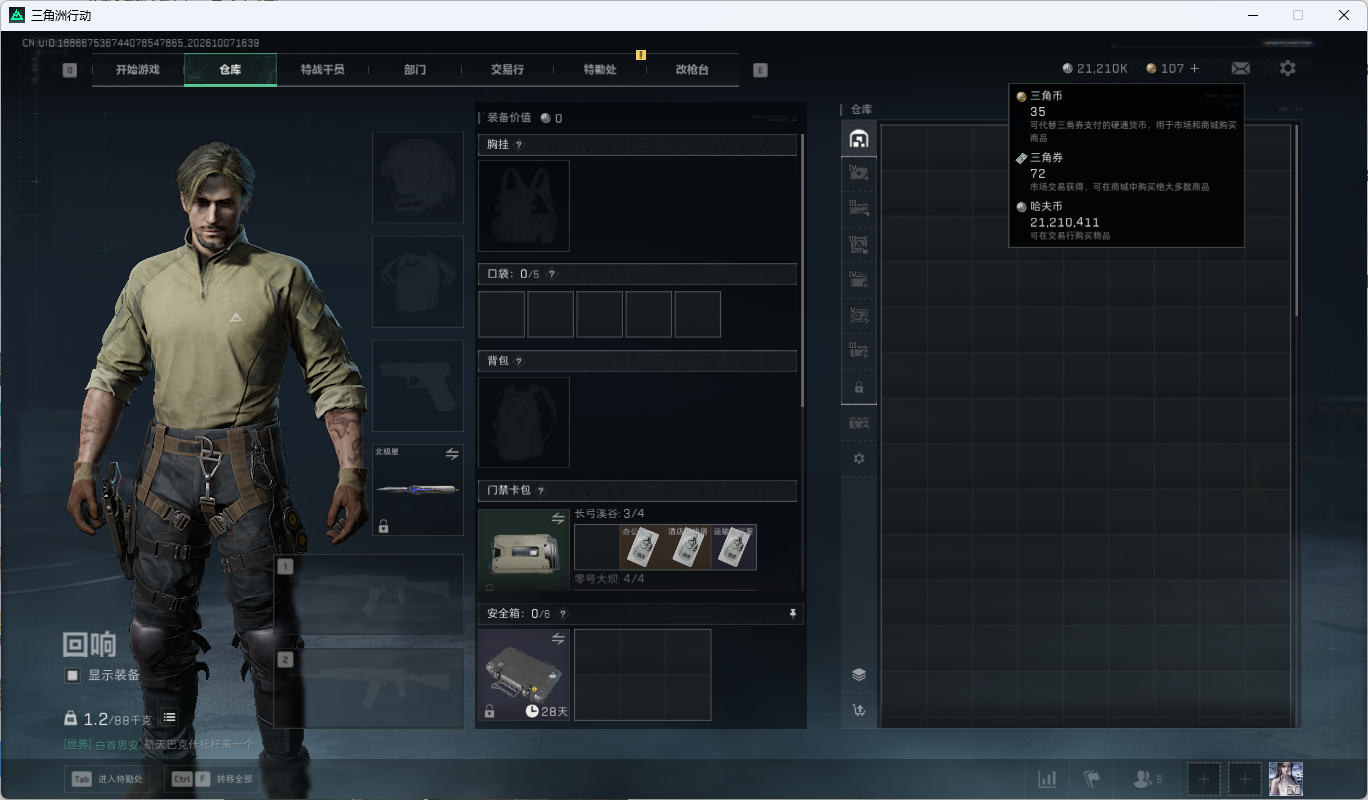1368x800 pixels.
Task: Open weight details list icon
Action: pos(169,718)
